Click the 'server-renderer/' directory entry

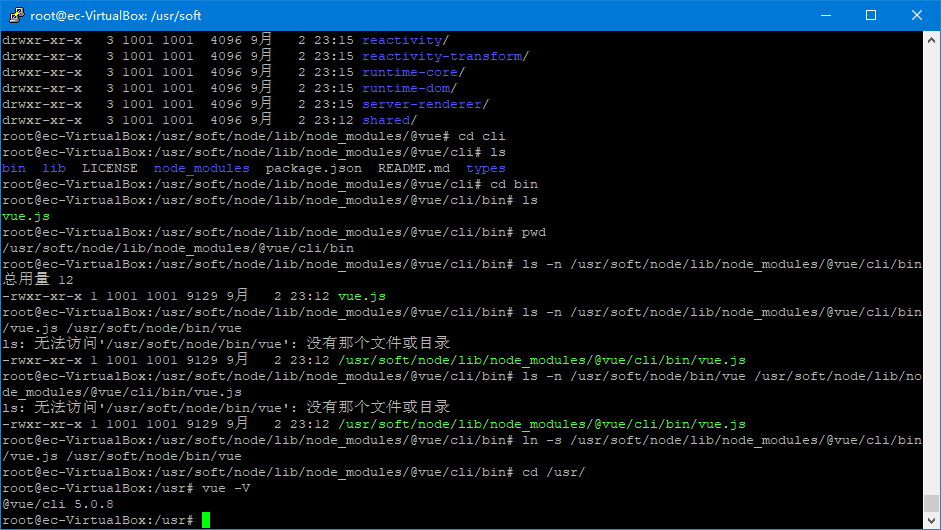click(x=425, y=104)
